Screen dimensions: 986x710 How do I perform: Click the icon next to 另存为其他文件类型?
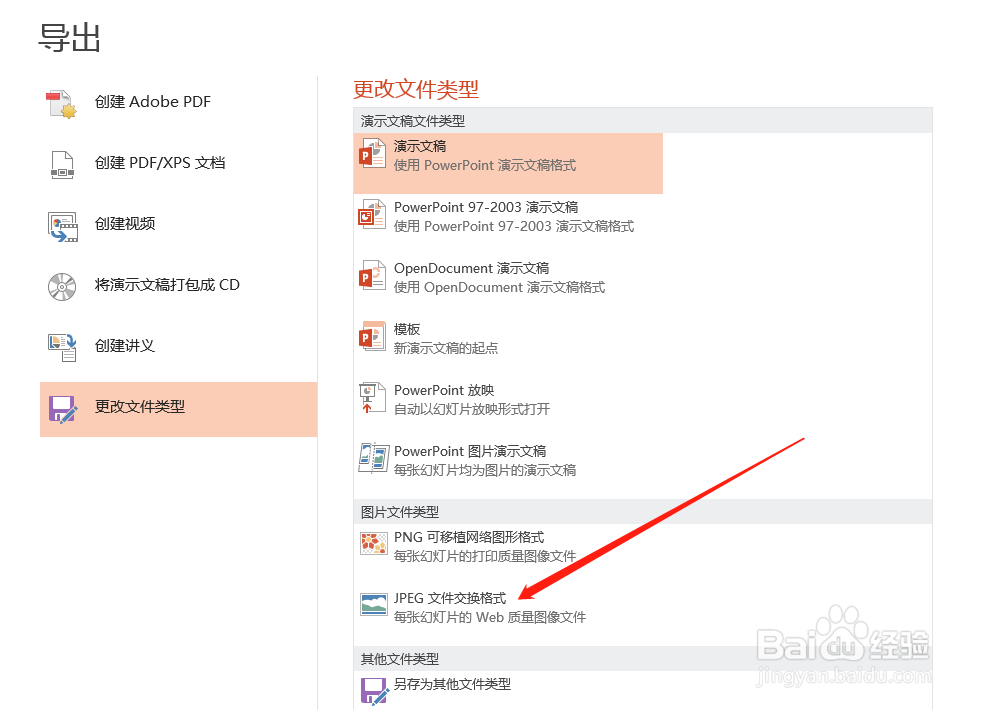pyautogui.click(x=372, y=690)
